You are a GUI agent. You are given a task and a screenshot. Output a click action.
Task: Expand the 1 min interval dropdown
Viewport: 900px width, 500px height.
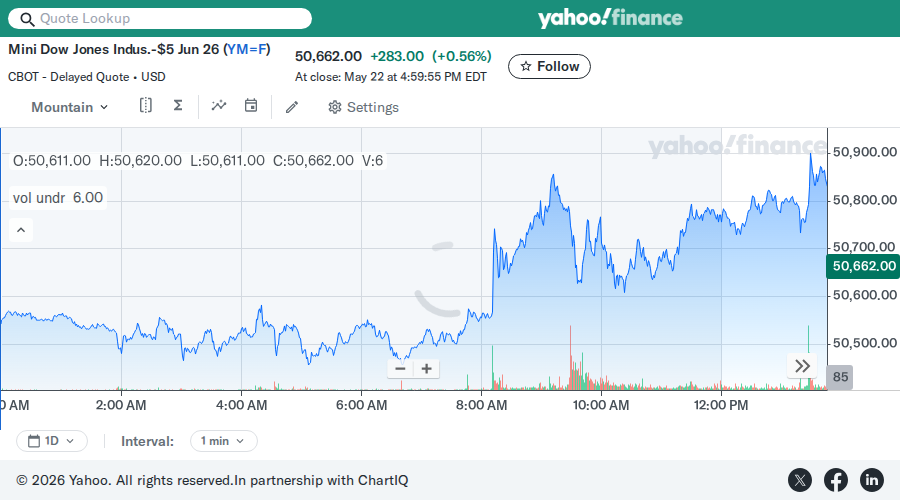(x=223, y=441)
